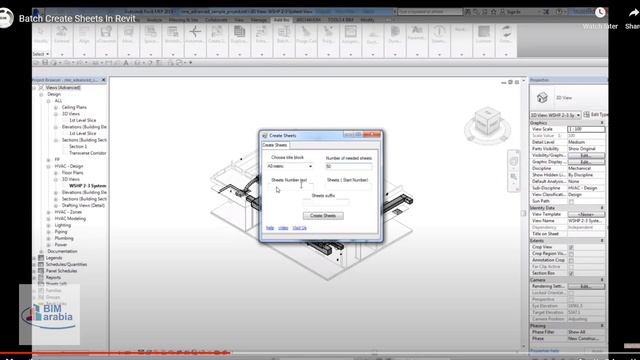
Task: Click the Sheets suffix field
Action: point(325,202)
